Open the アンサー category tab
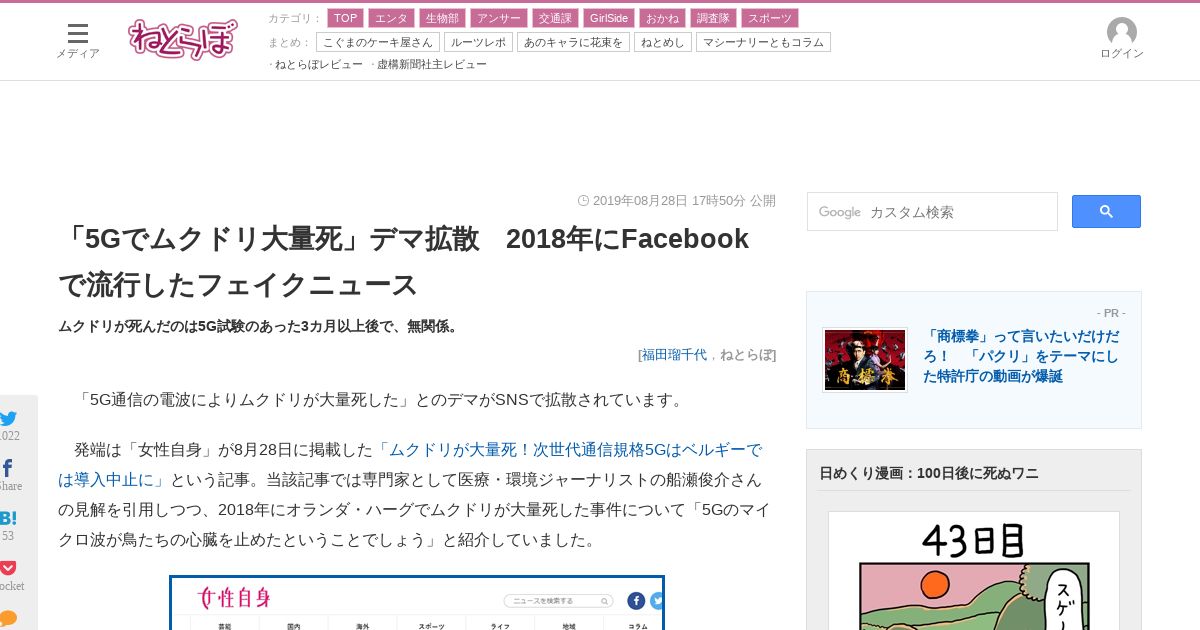1200x630 pixels. 498,18
